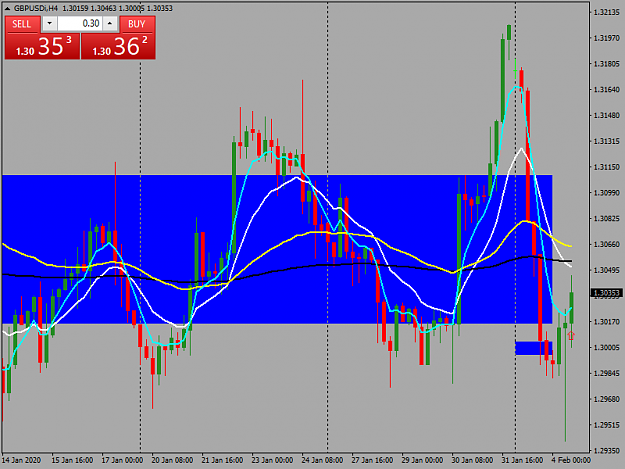Click the current price label 1.30353
The height and width of the screenshot is (469, 625).
606,293
